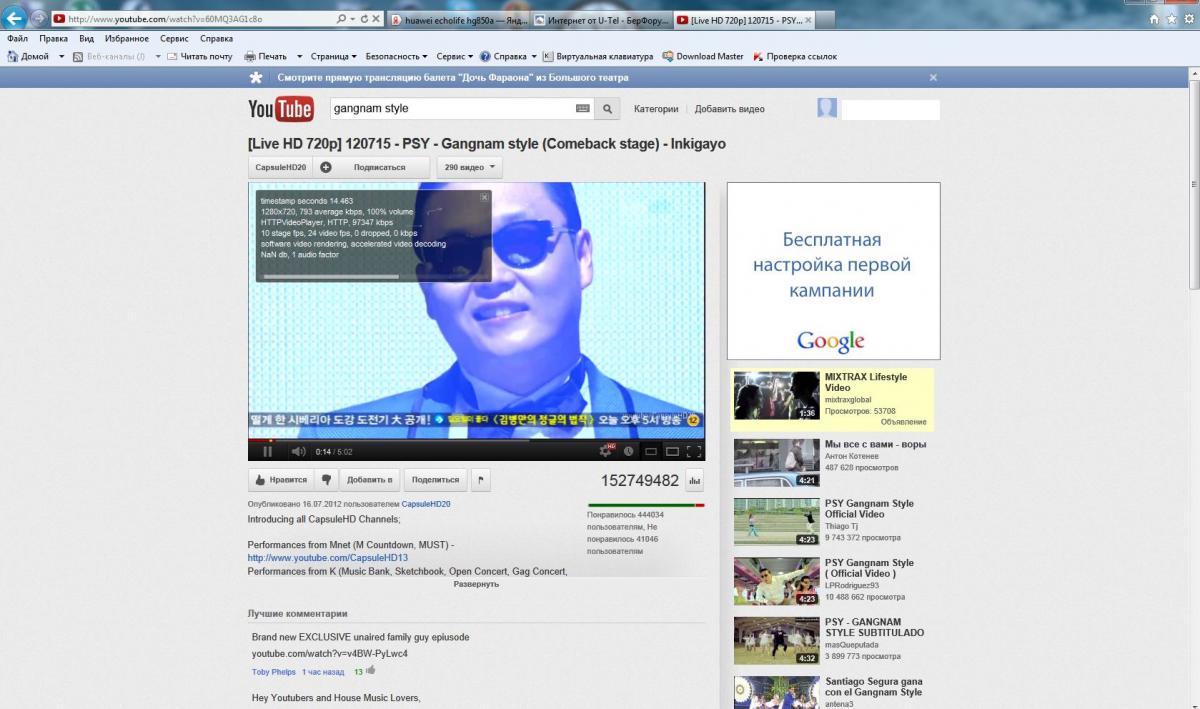Click the Поделиться share button
This screenshot has height=709, width=1200.
(435, 480)
